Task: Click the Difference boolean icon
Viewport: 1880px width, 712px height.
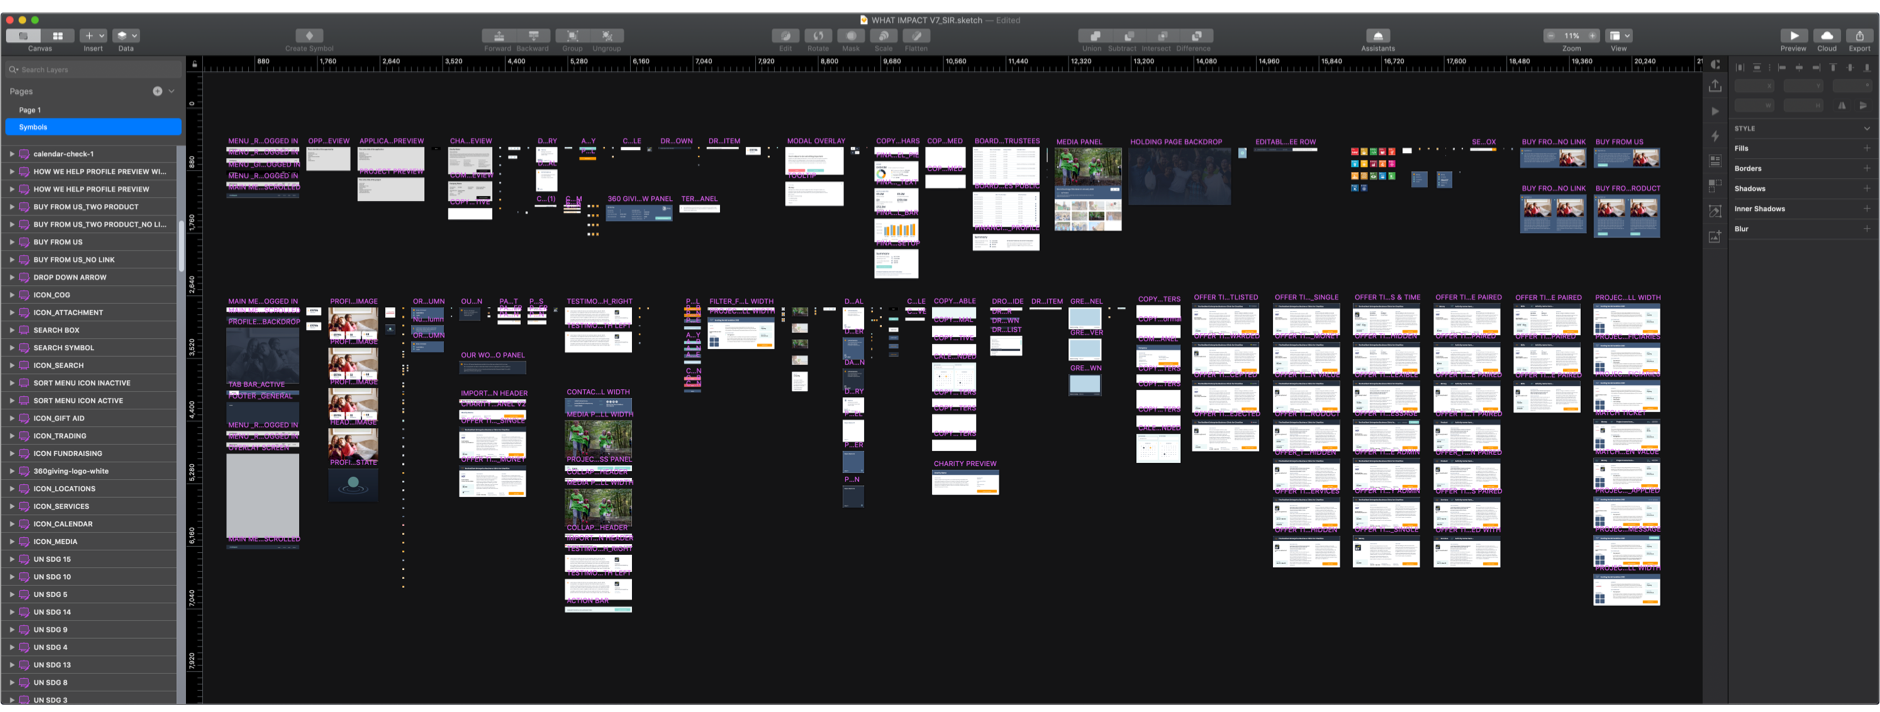Action: tap(1195, 36)
